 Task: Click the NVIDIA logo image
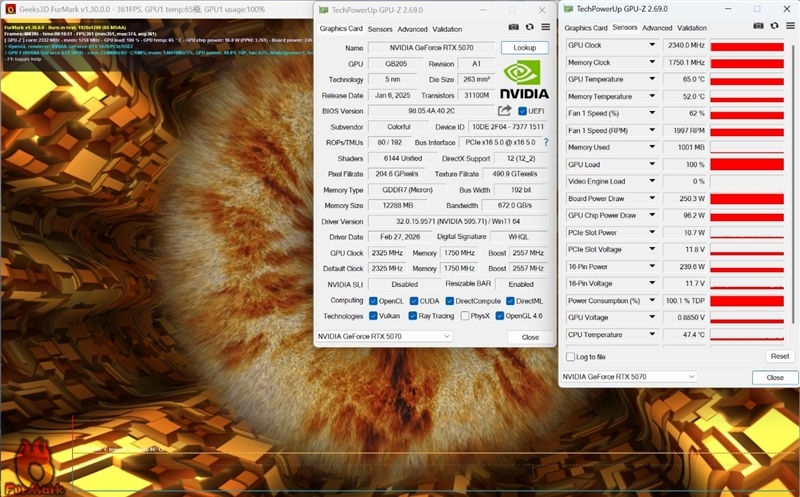(524, 79)
